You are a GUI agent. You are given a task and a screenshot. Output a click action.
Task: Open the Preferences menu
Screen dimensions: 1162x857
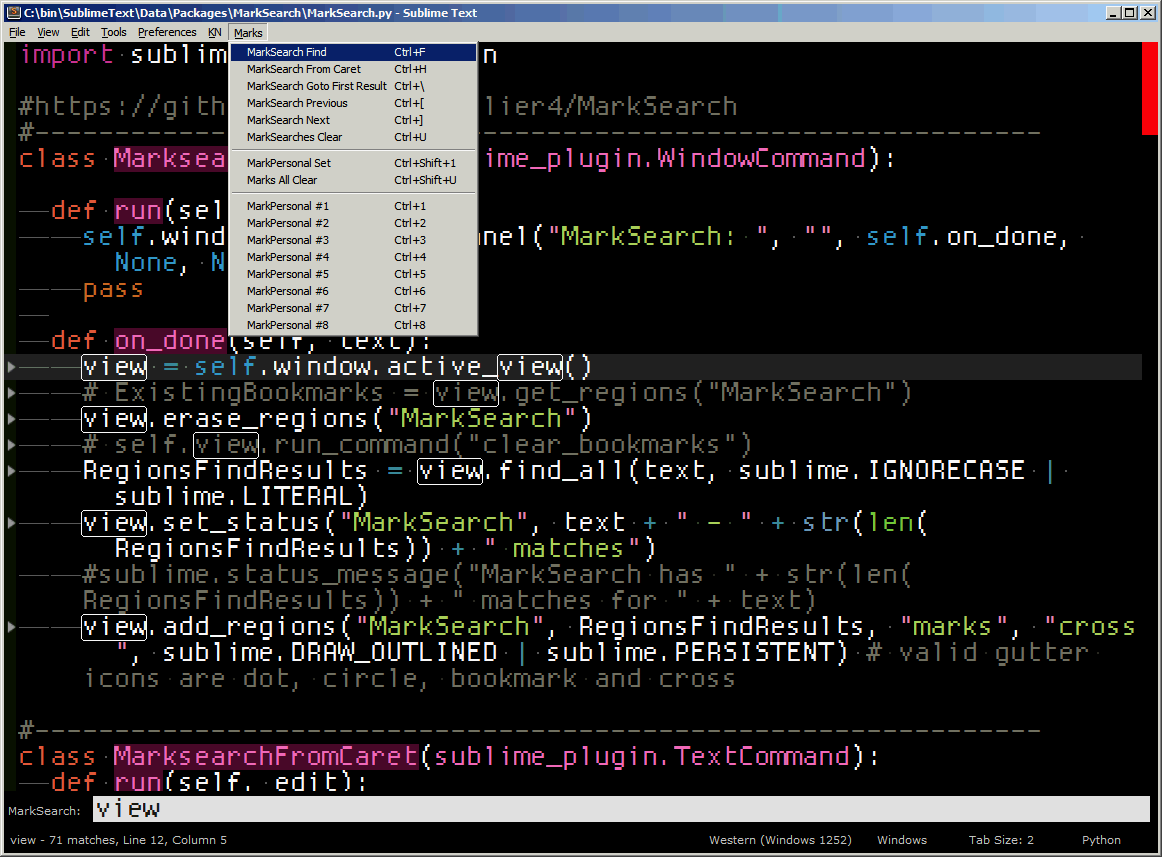pyautogui.click(x=167, y=33)
